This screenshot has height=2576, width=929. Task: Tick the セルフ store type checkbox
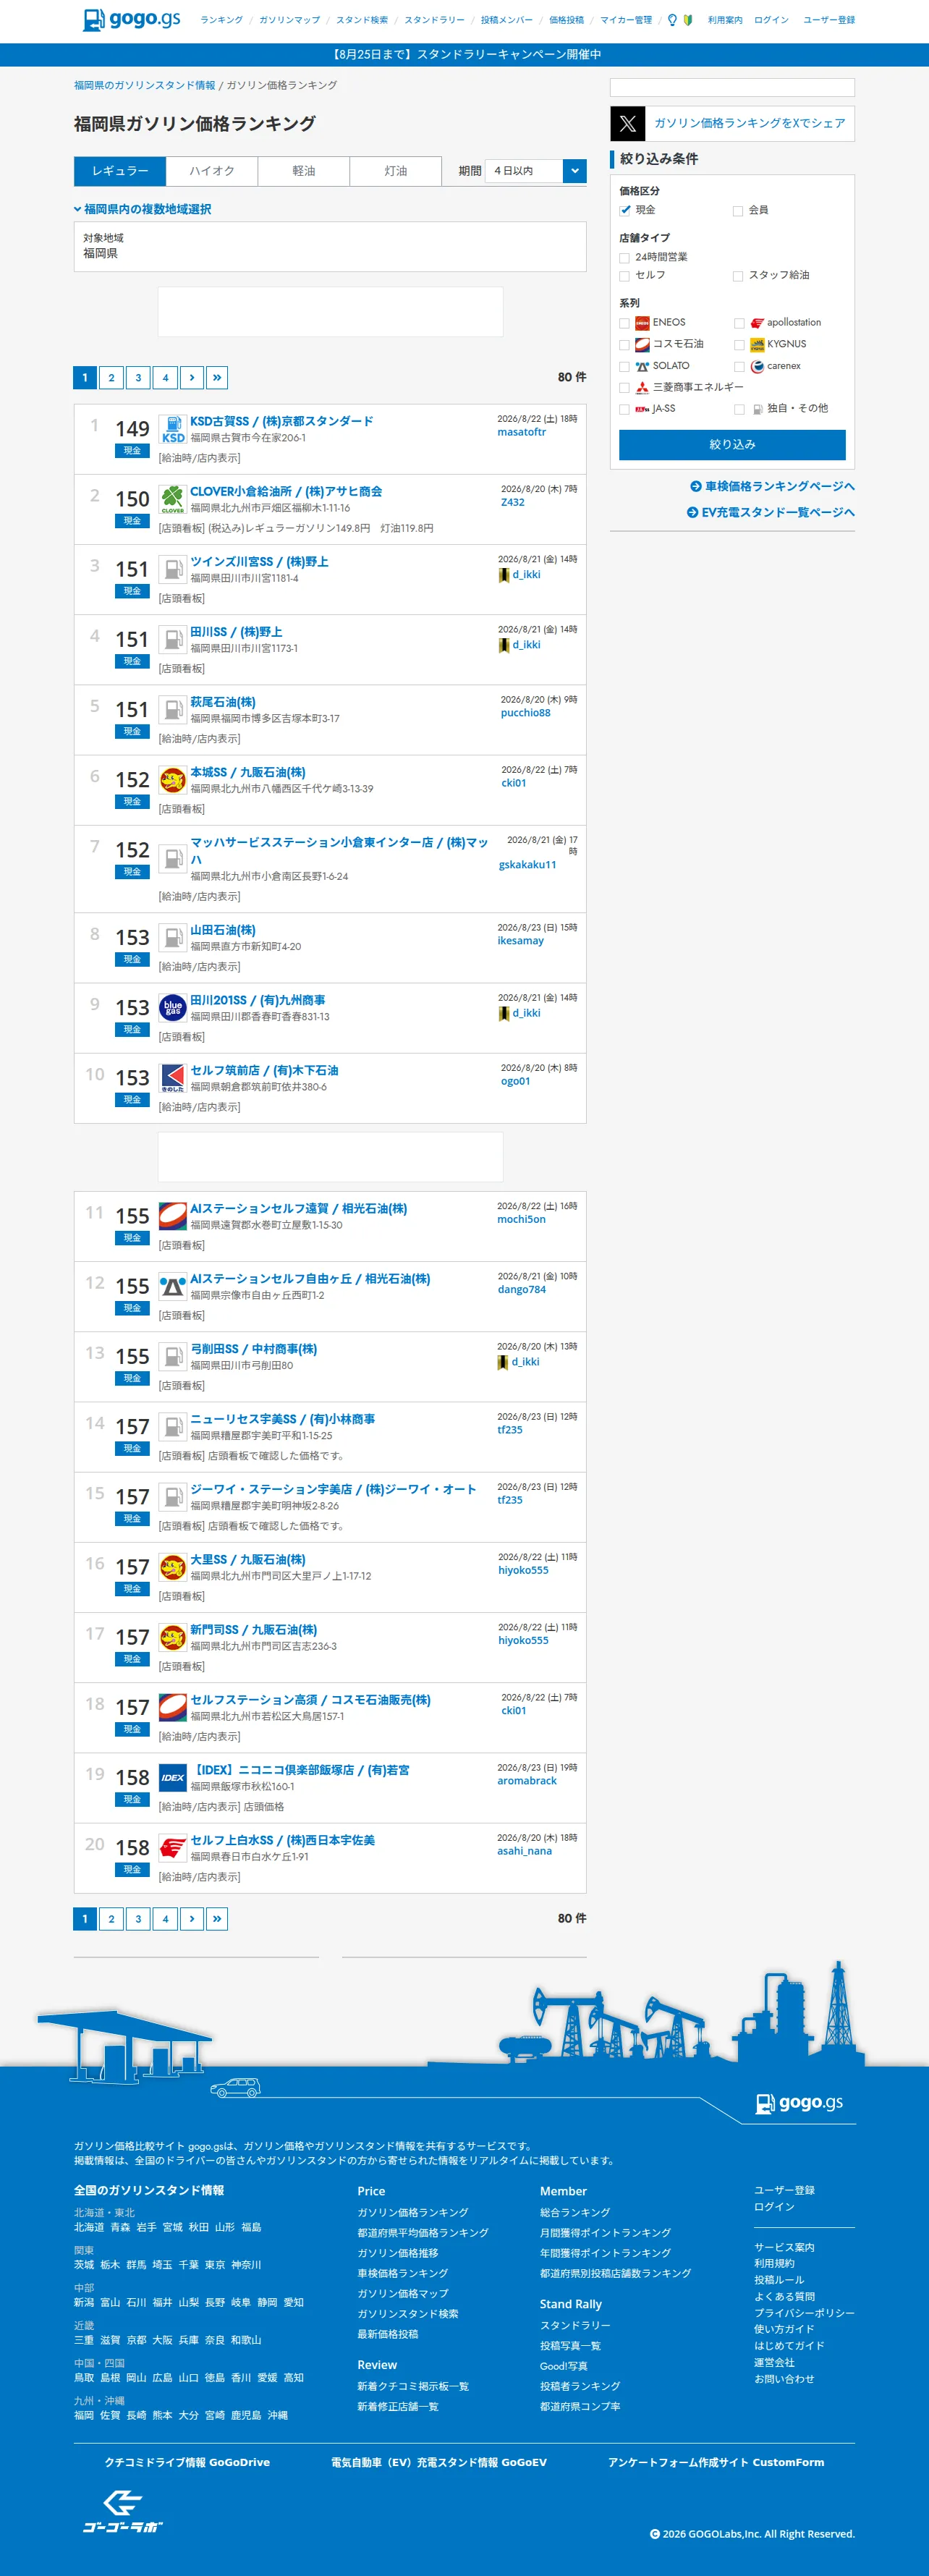625,276
